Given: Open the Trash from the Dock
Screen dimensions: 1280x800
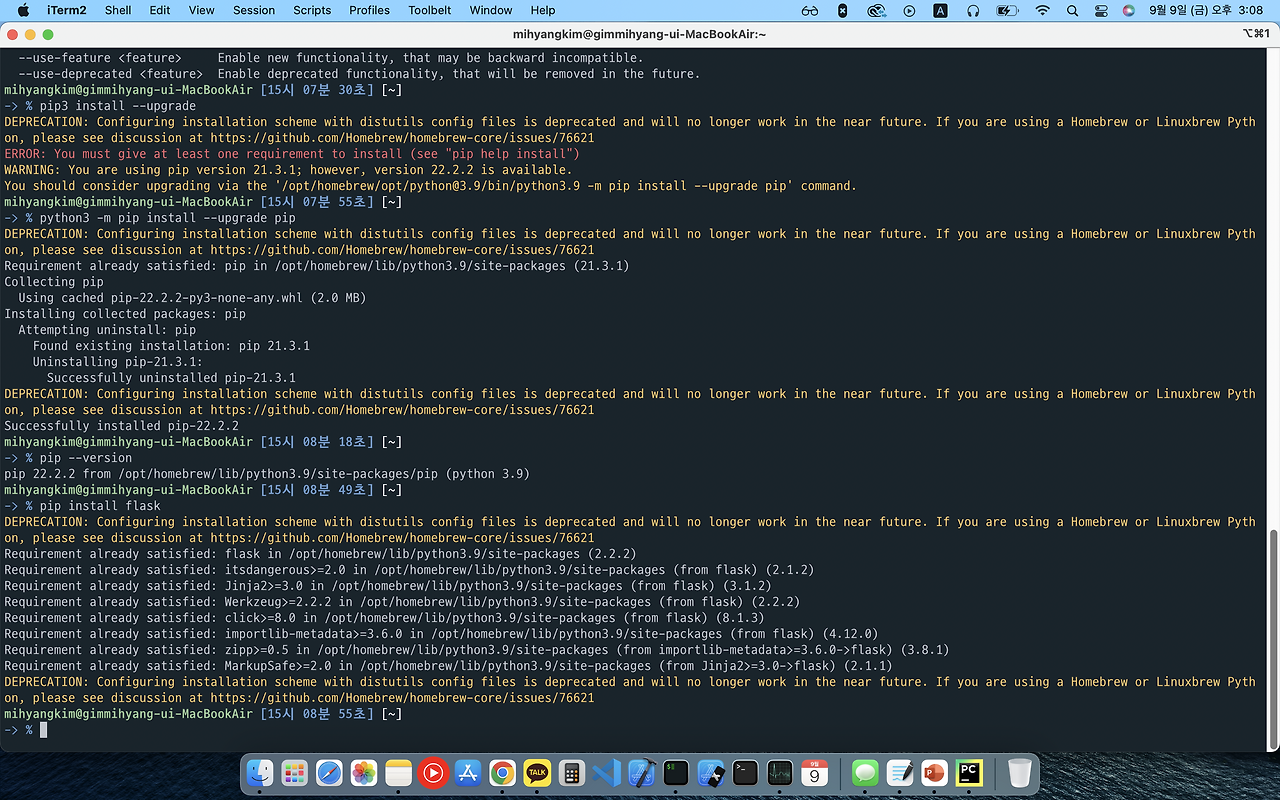Looking at the screenshot, I should 1018,773.
